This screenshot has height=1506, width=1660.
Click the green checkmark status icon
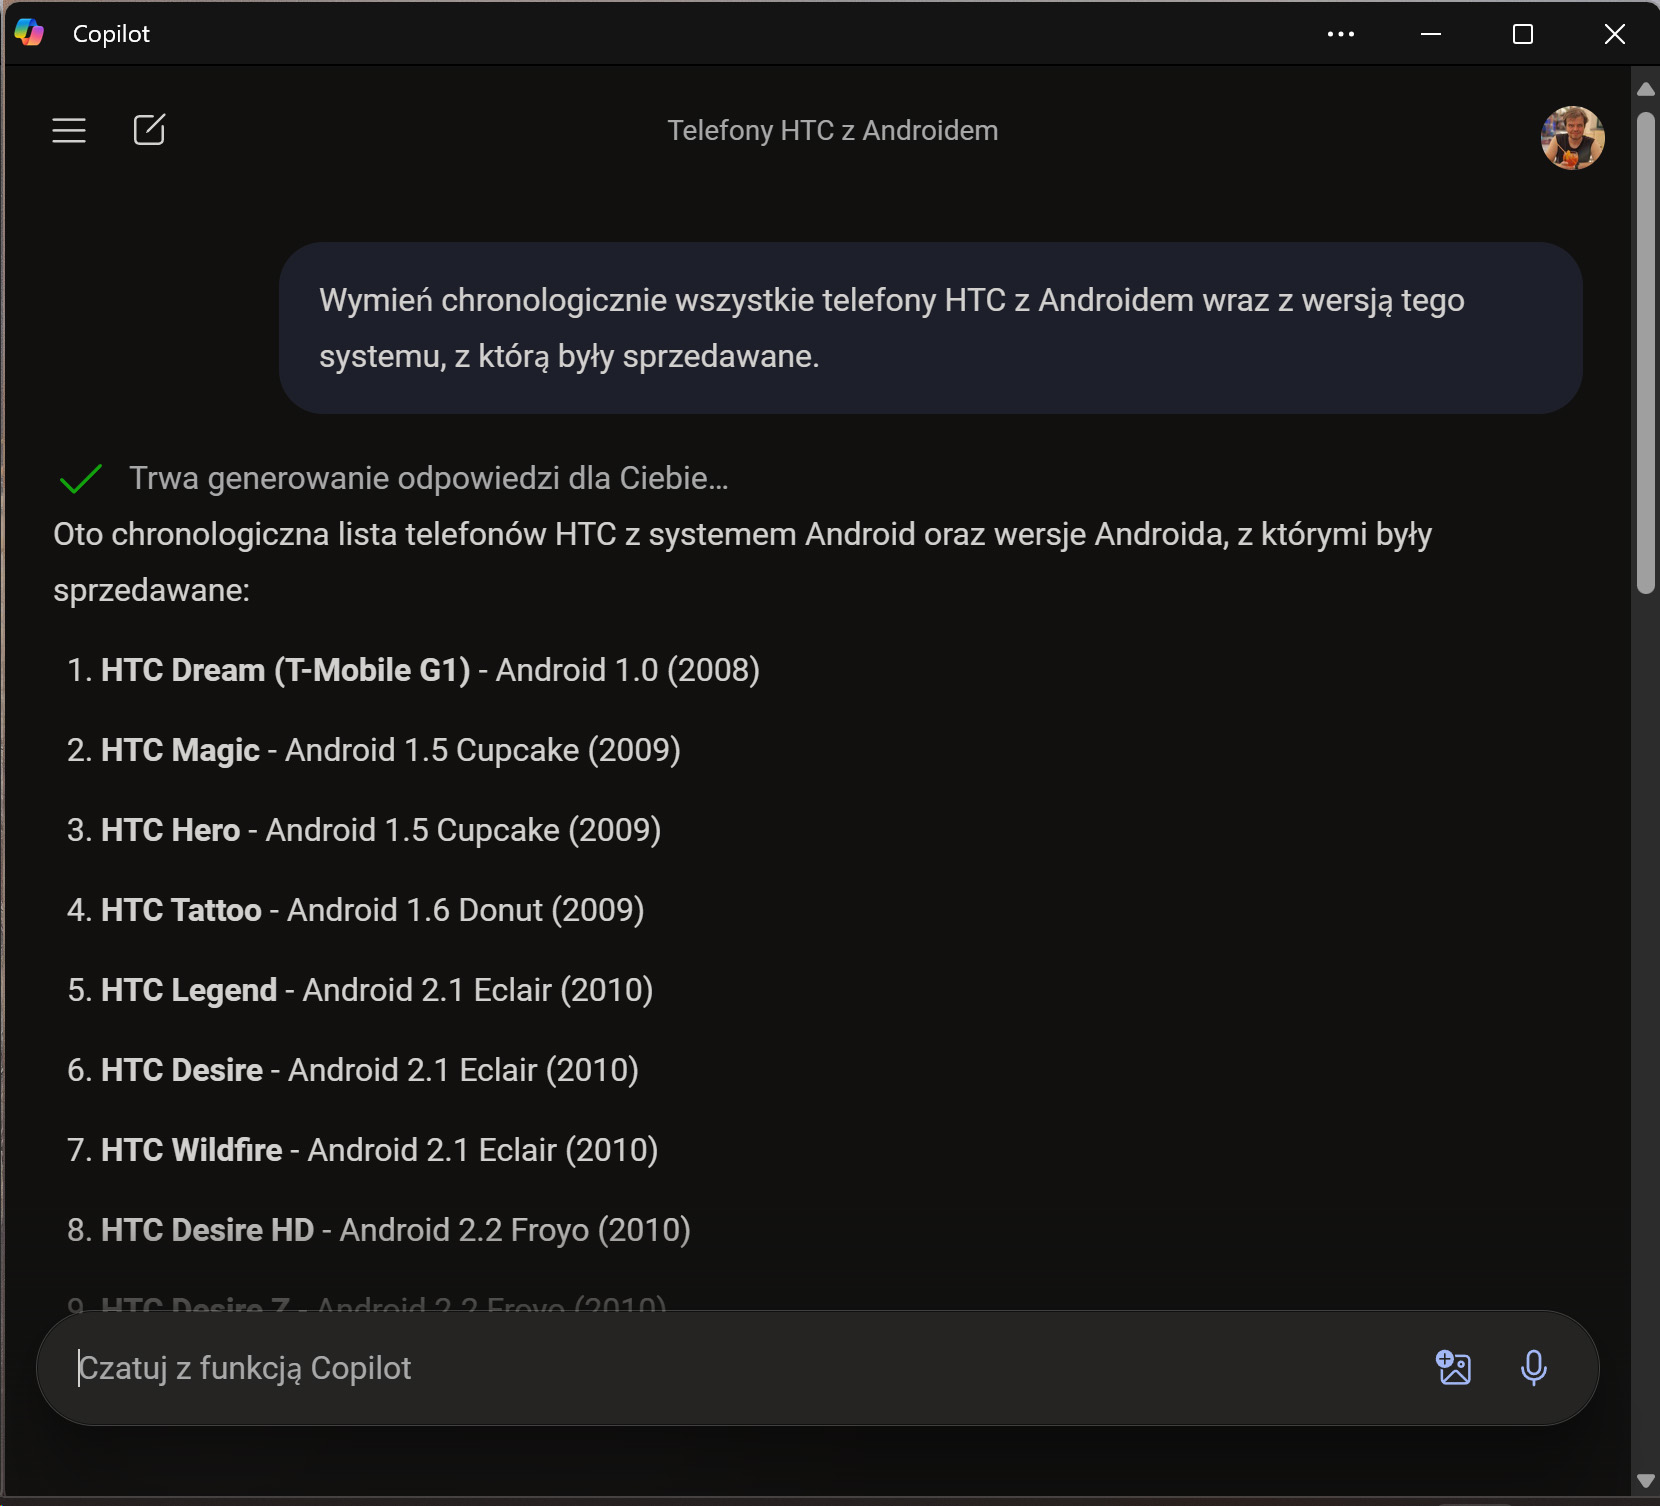[x=81, y=479]
